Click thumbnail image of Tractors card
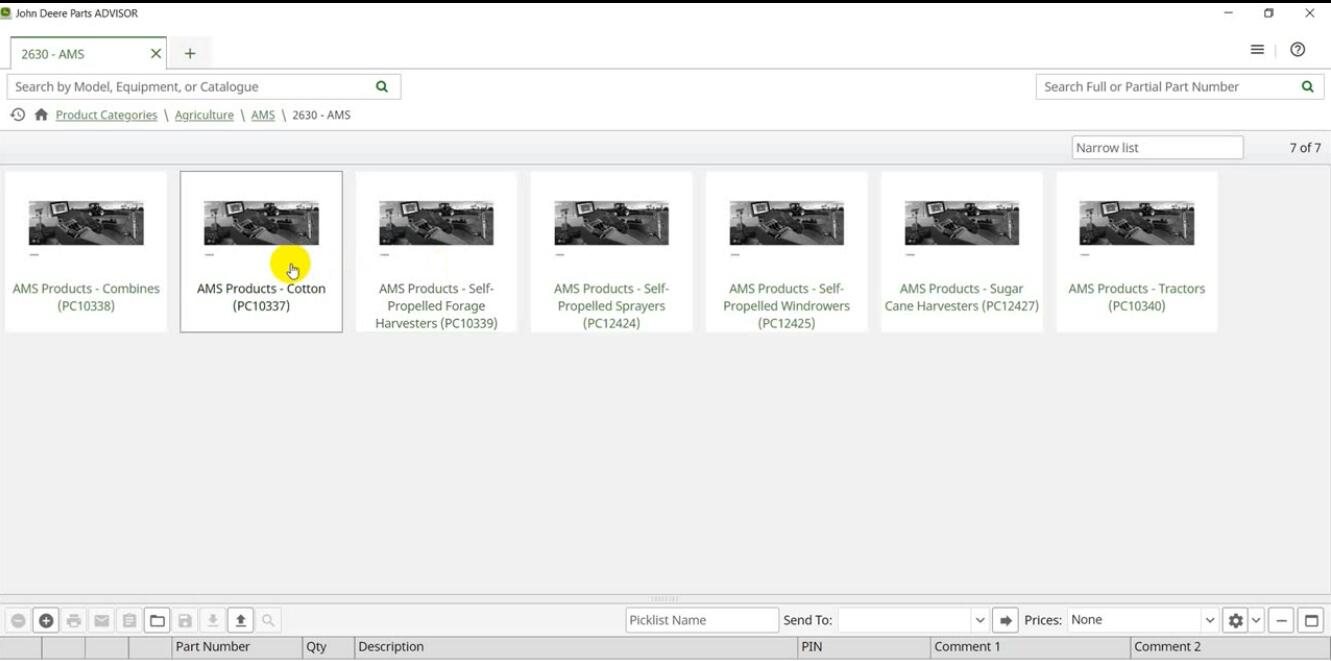The width and height of the screenshot is (1331, 661). [x=1137, y=223]
